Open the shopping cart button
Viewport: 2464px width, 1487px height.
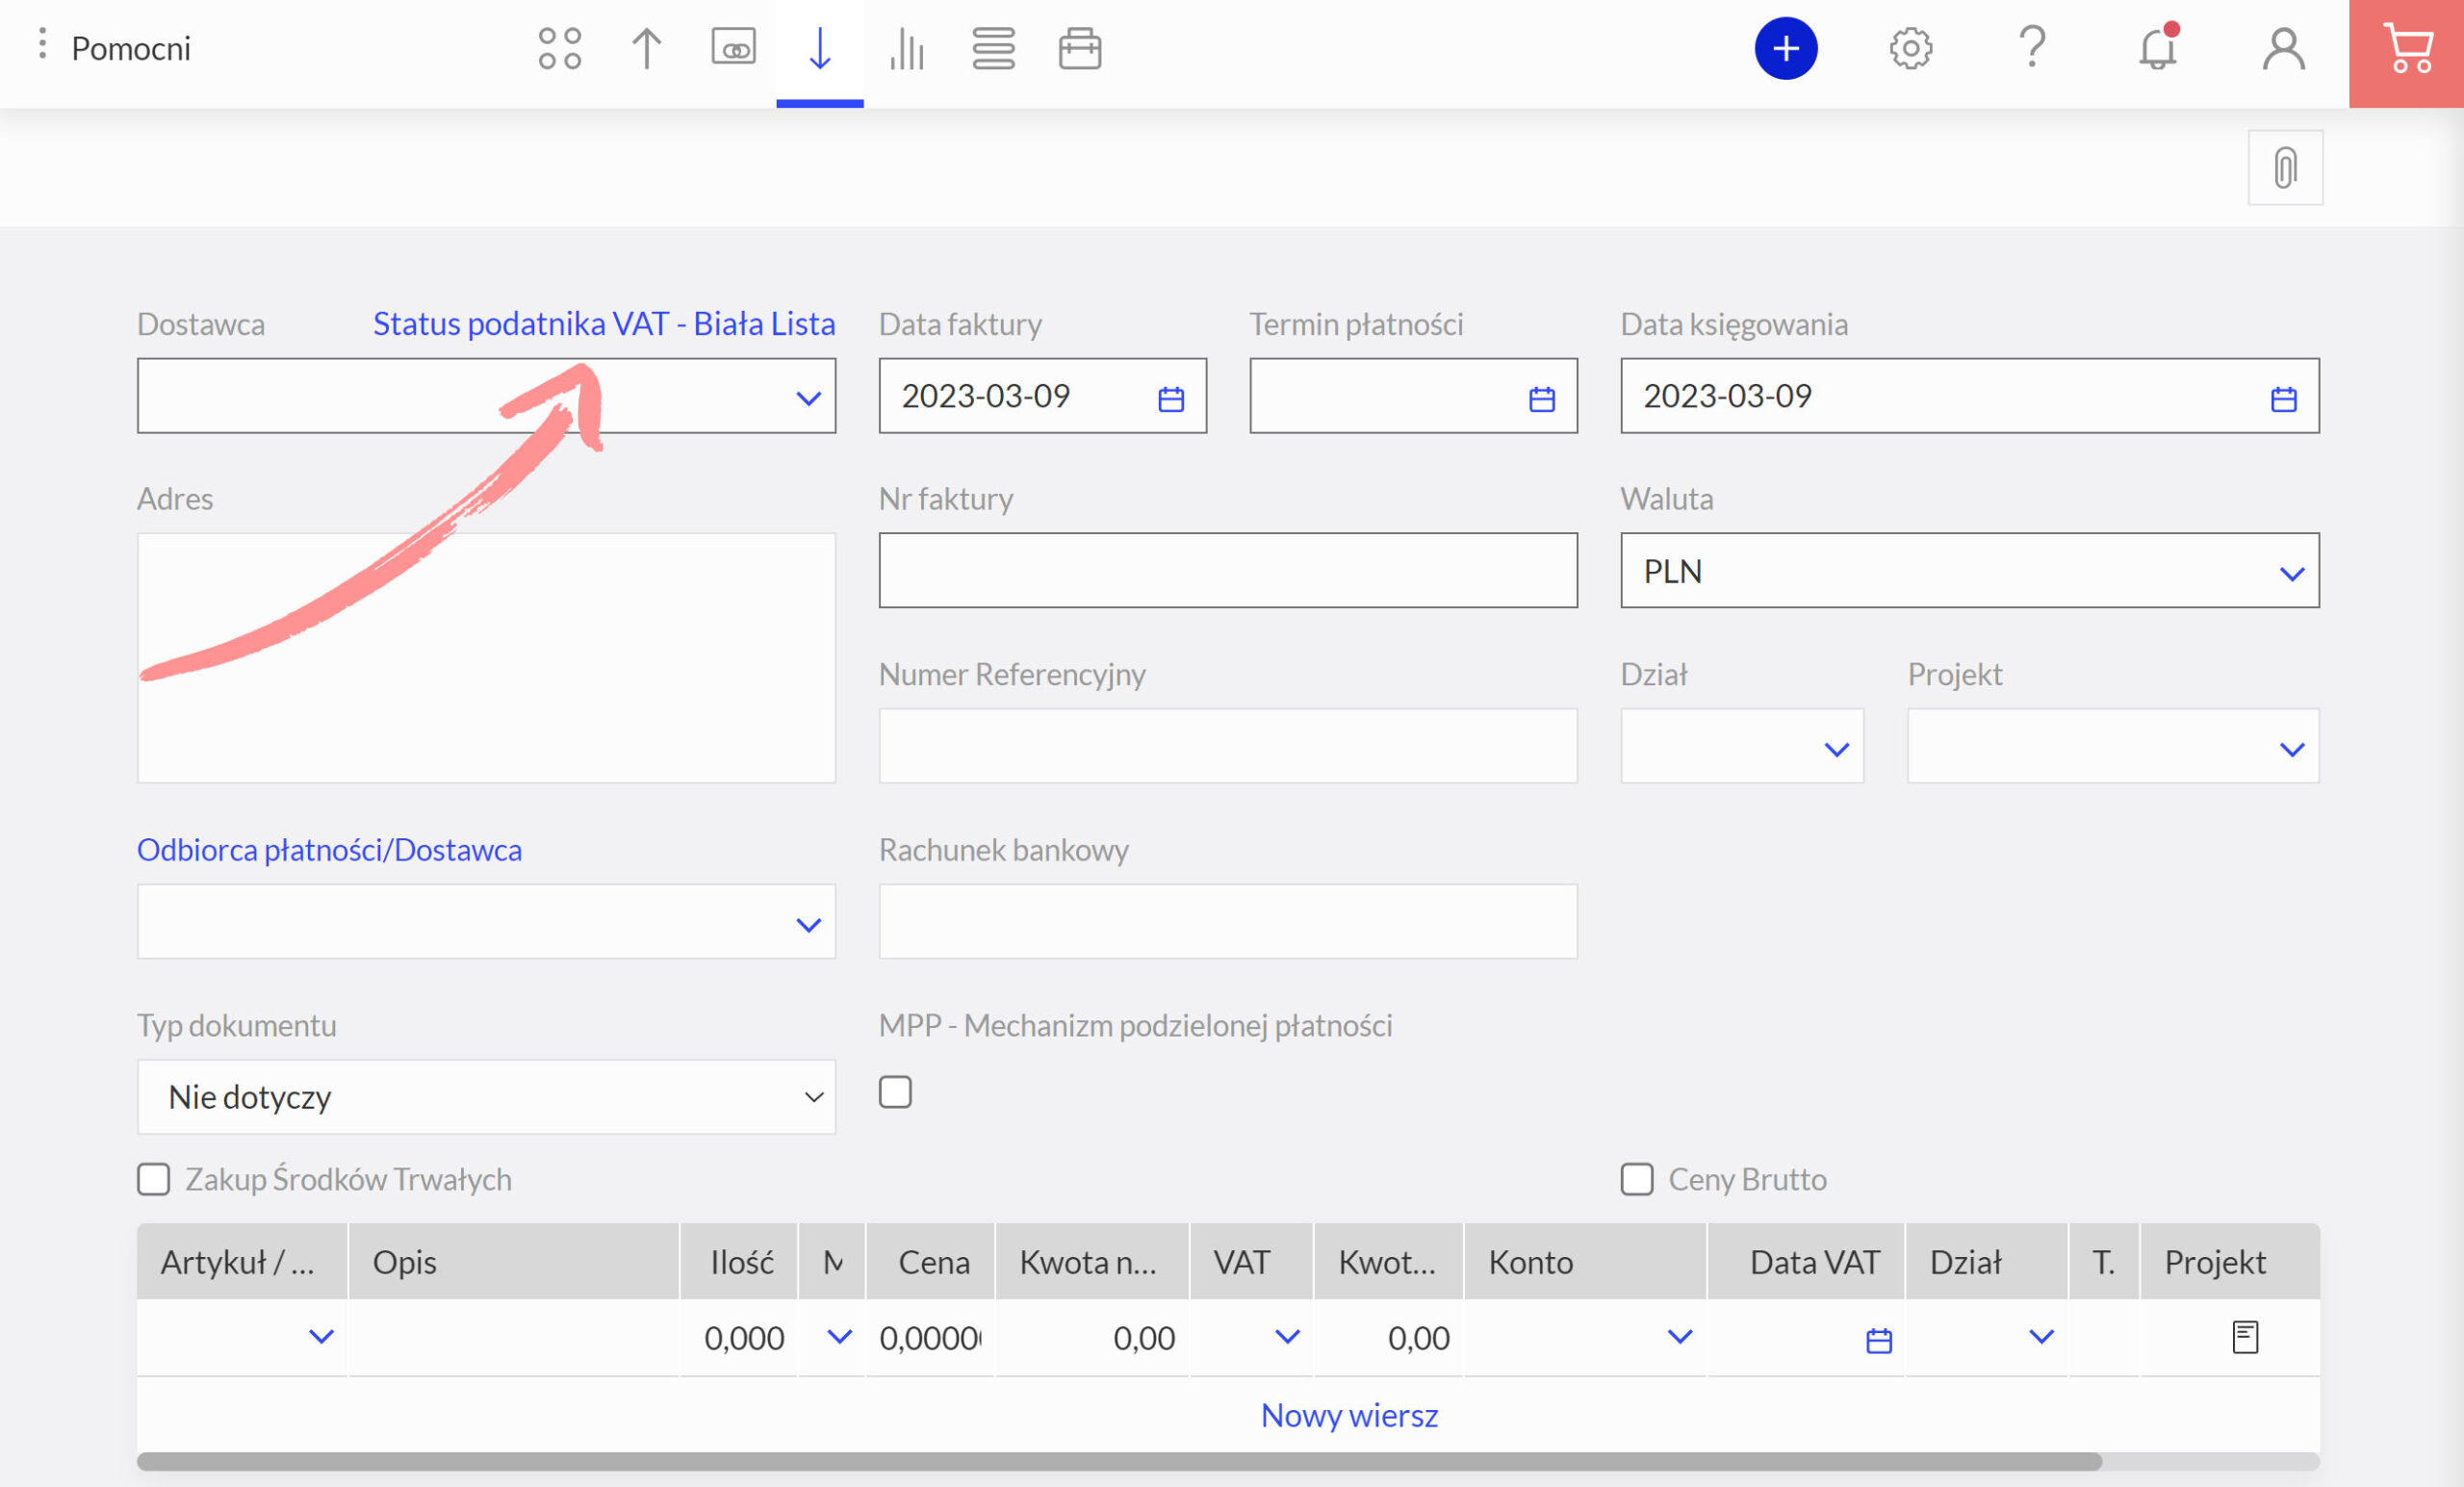tap(2407, 53)
